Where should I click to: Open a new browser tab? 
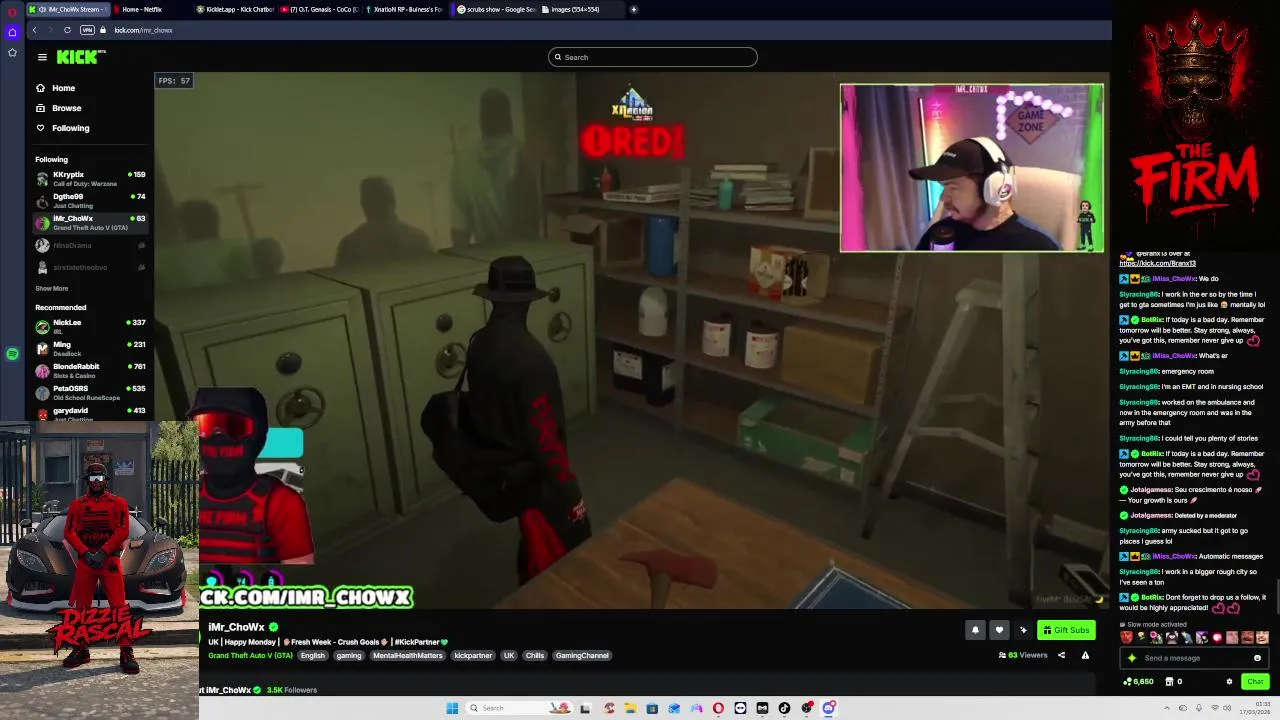[x=633, y=9]
